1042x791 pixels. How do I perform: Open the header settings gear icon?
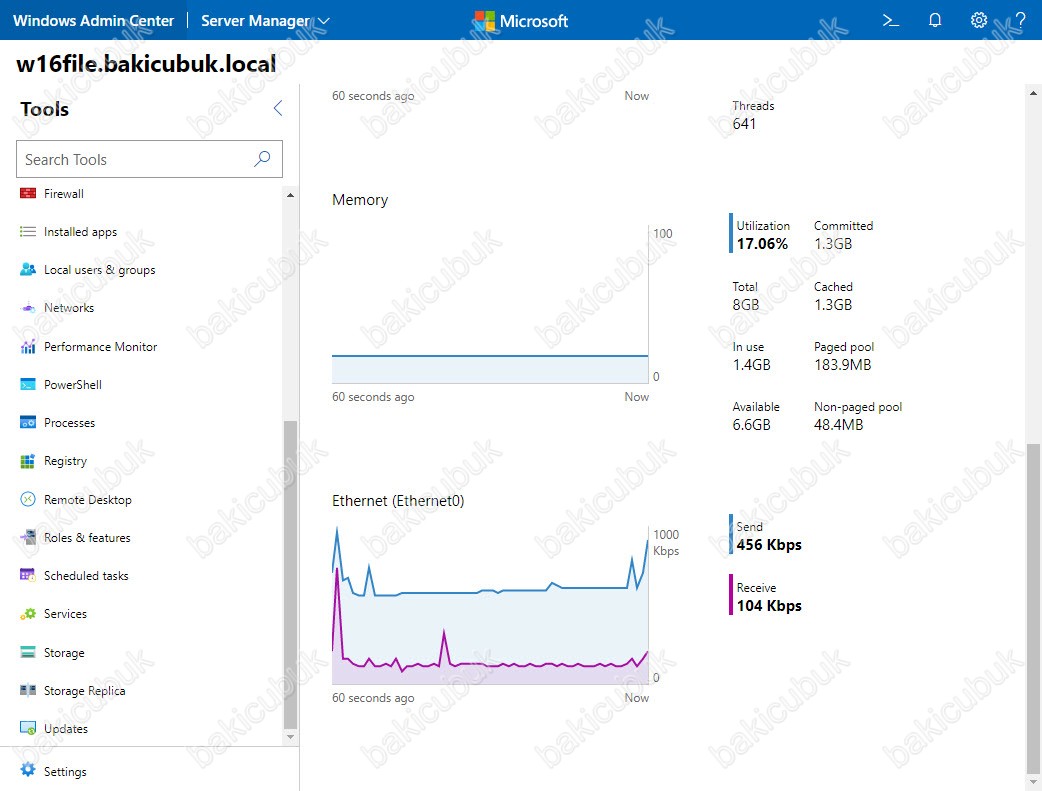pyautogui.click(x=979, y=21)
